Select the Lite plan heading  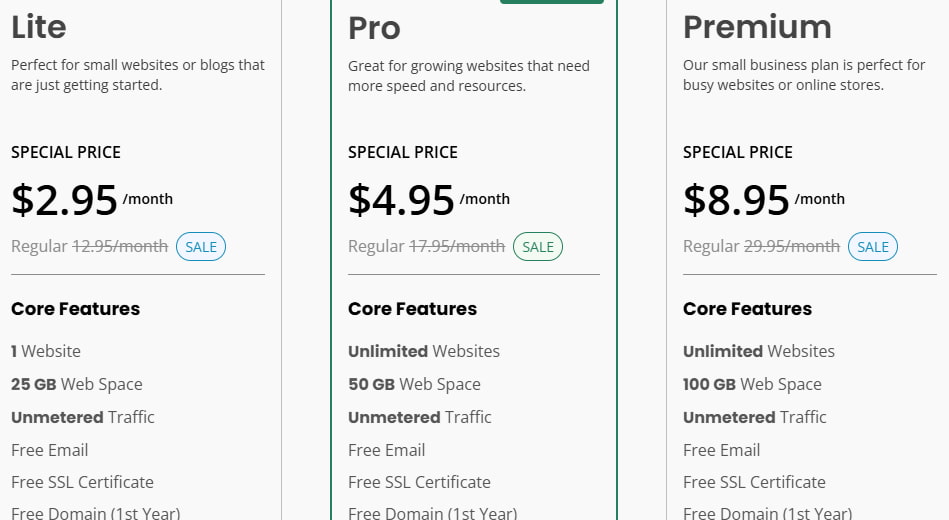point(39,27)
